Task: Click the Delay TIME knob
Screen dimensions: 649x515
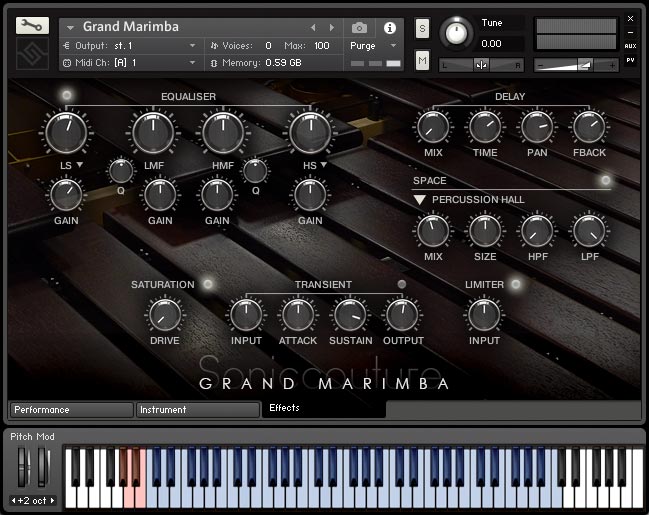Action: [485, 127]
